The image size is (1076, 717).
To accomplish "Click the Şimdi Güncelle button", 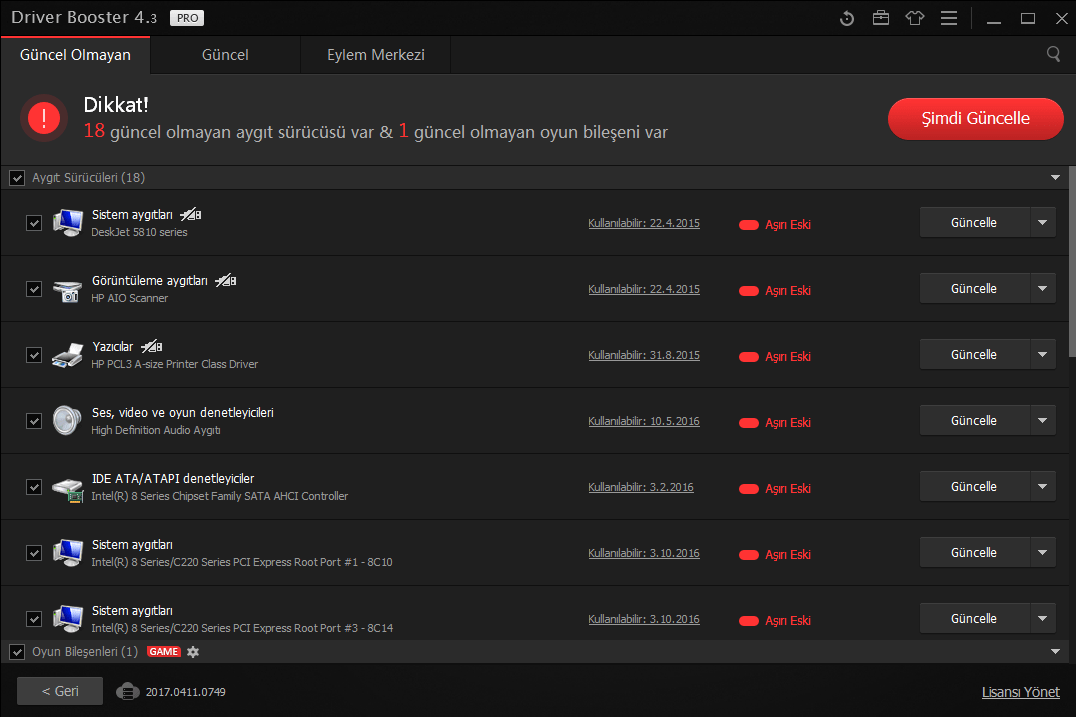I will [975, 119].
